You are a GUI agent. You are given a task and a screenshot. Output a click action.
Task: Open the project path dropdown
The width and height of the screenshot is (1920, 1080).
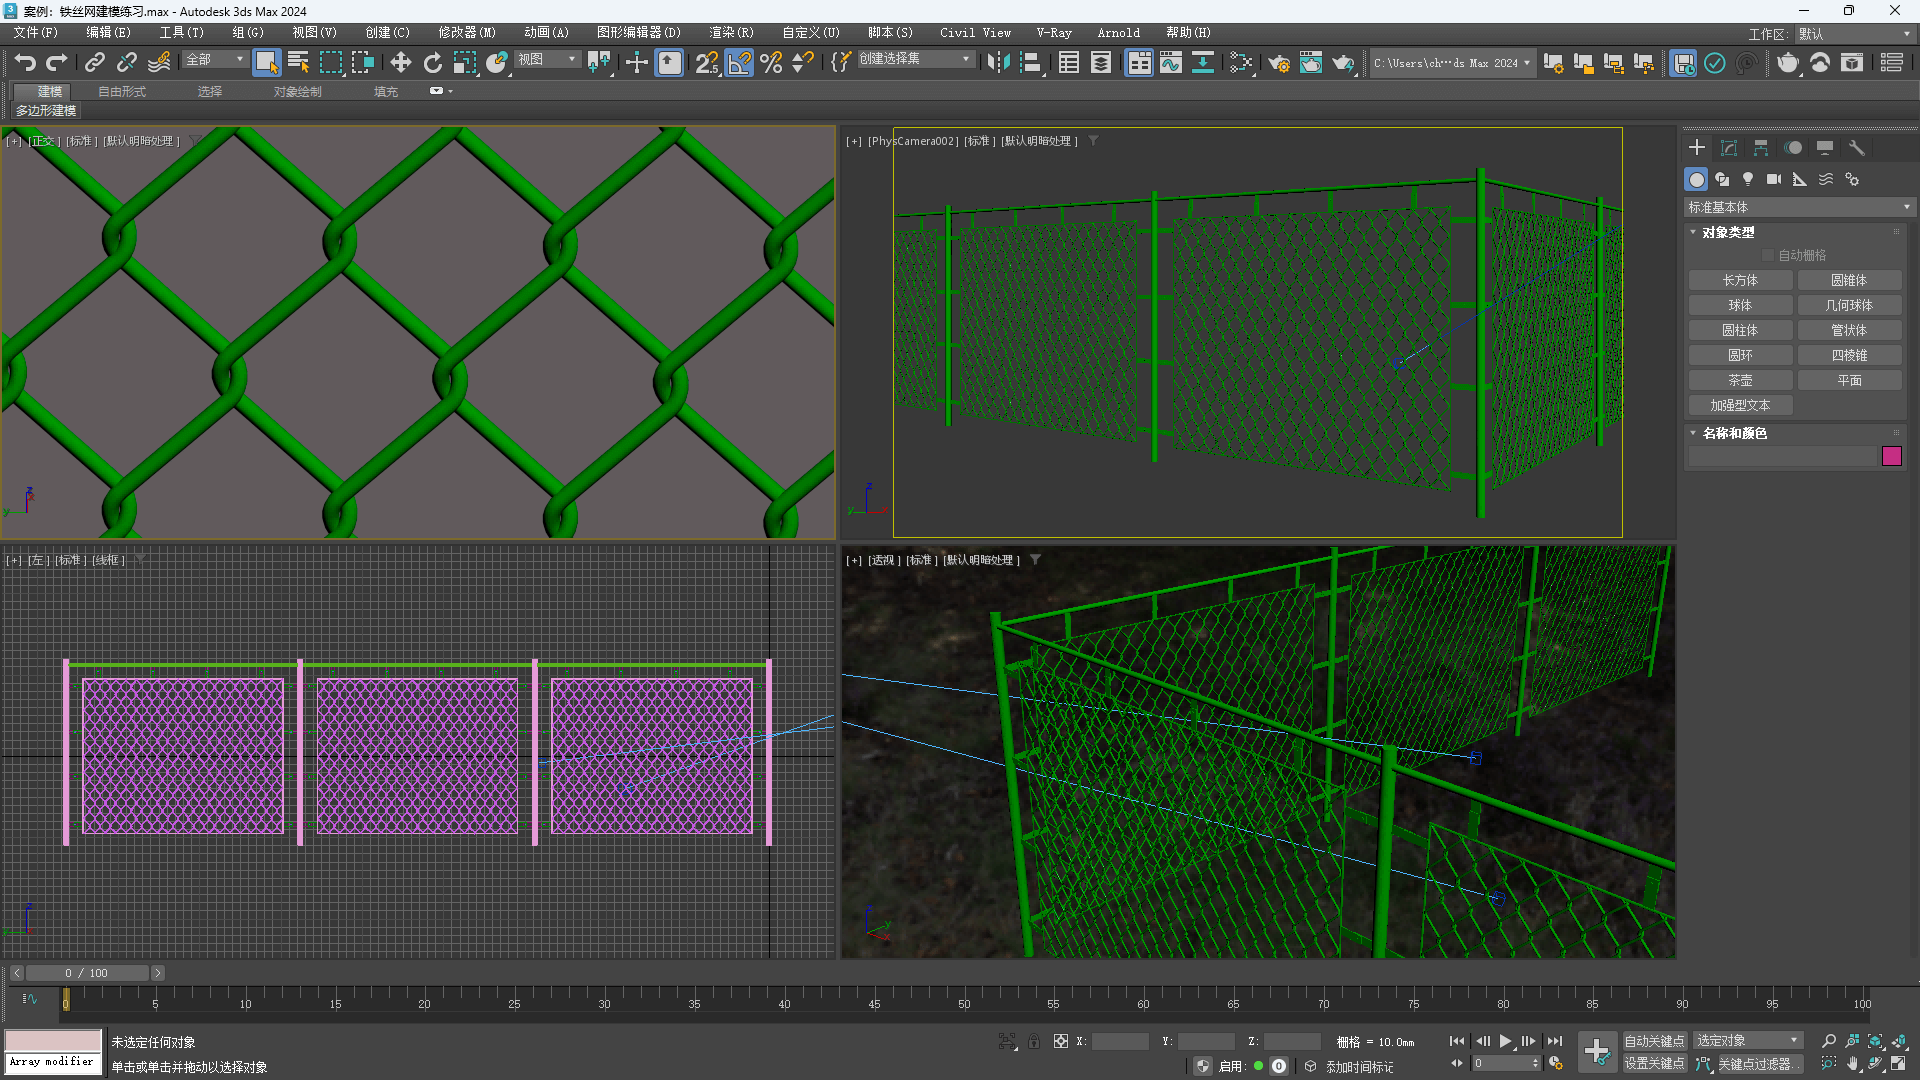(x=1452, y=63)
